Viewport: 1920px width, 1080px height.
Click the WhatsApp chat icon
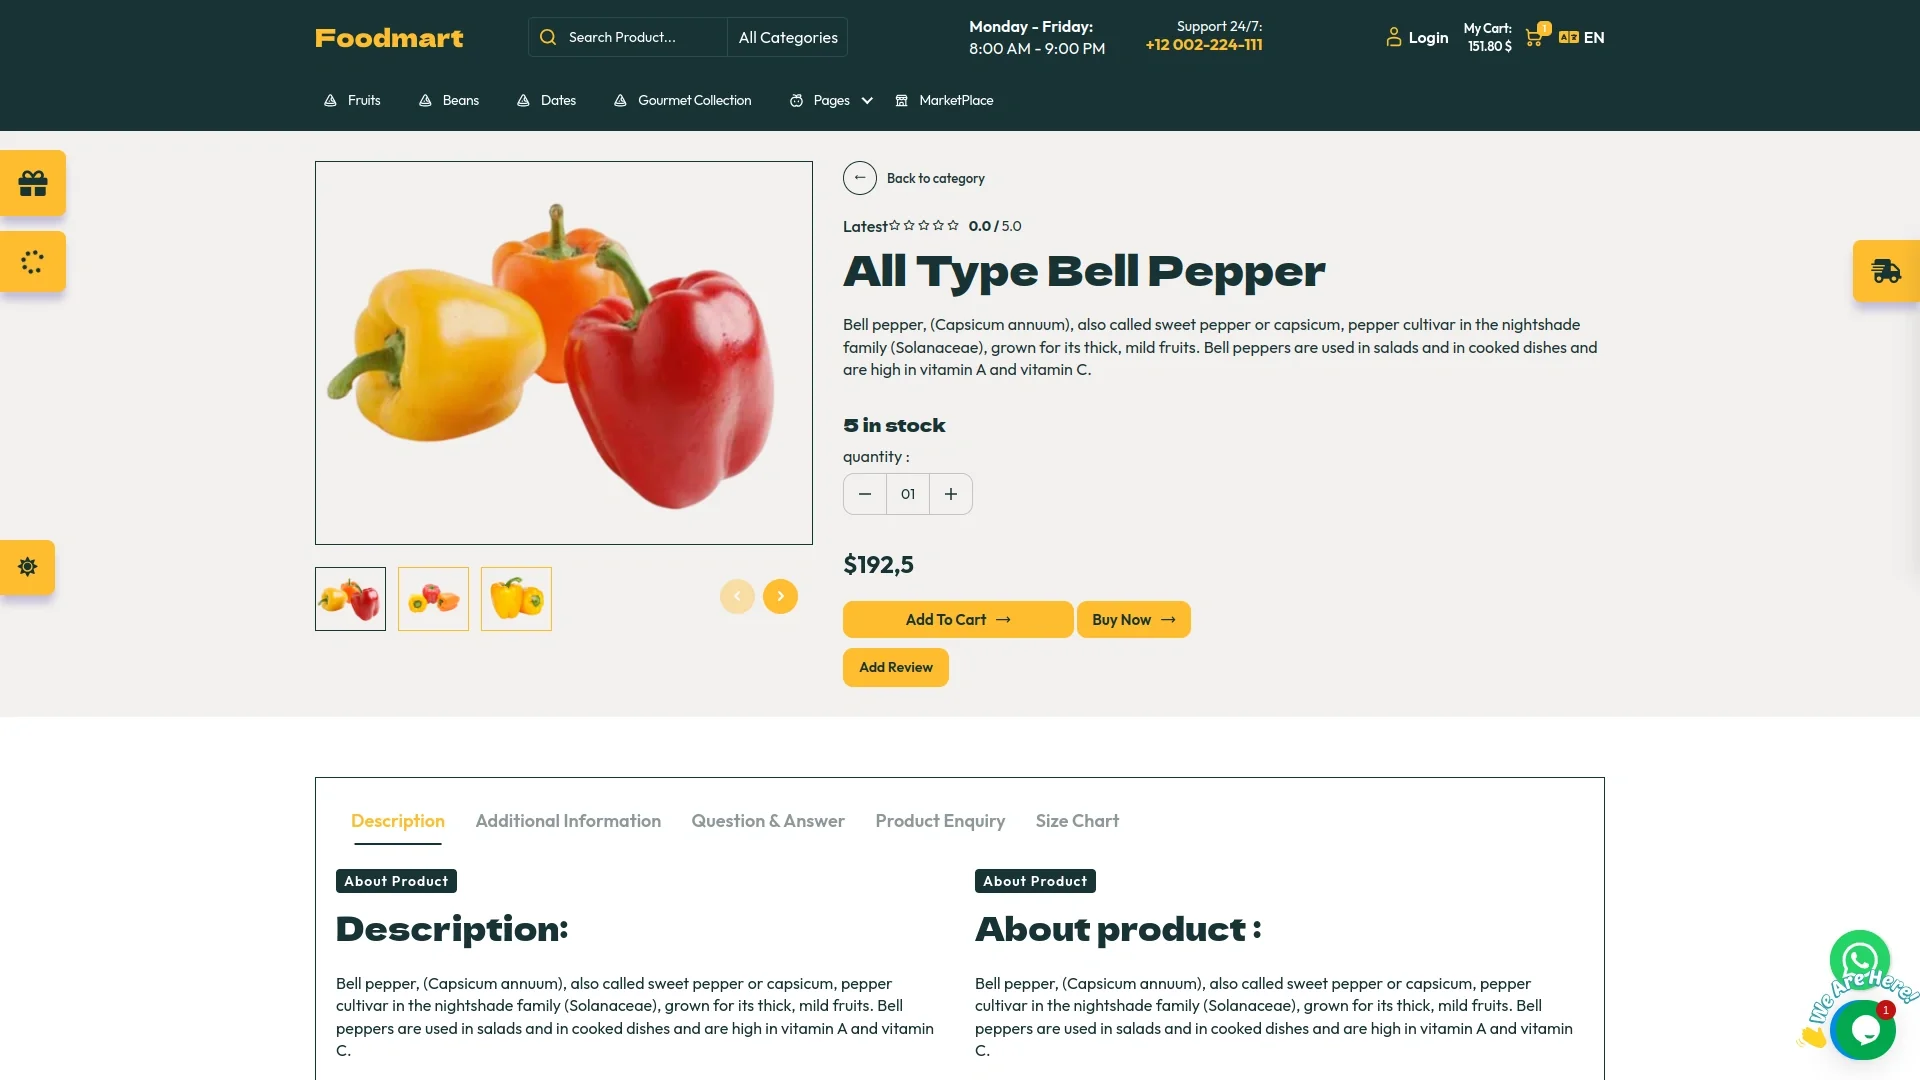pos(1859,960)
